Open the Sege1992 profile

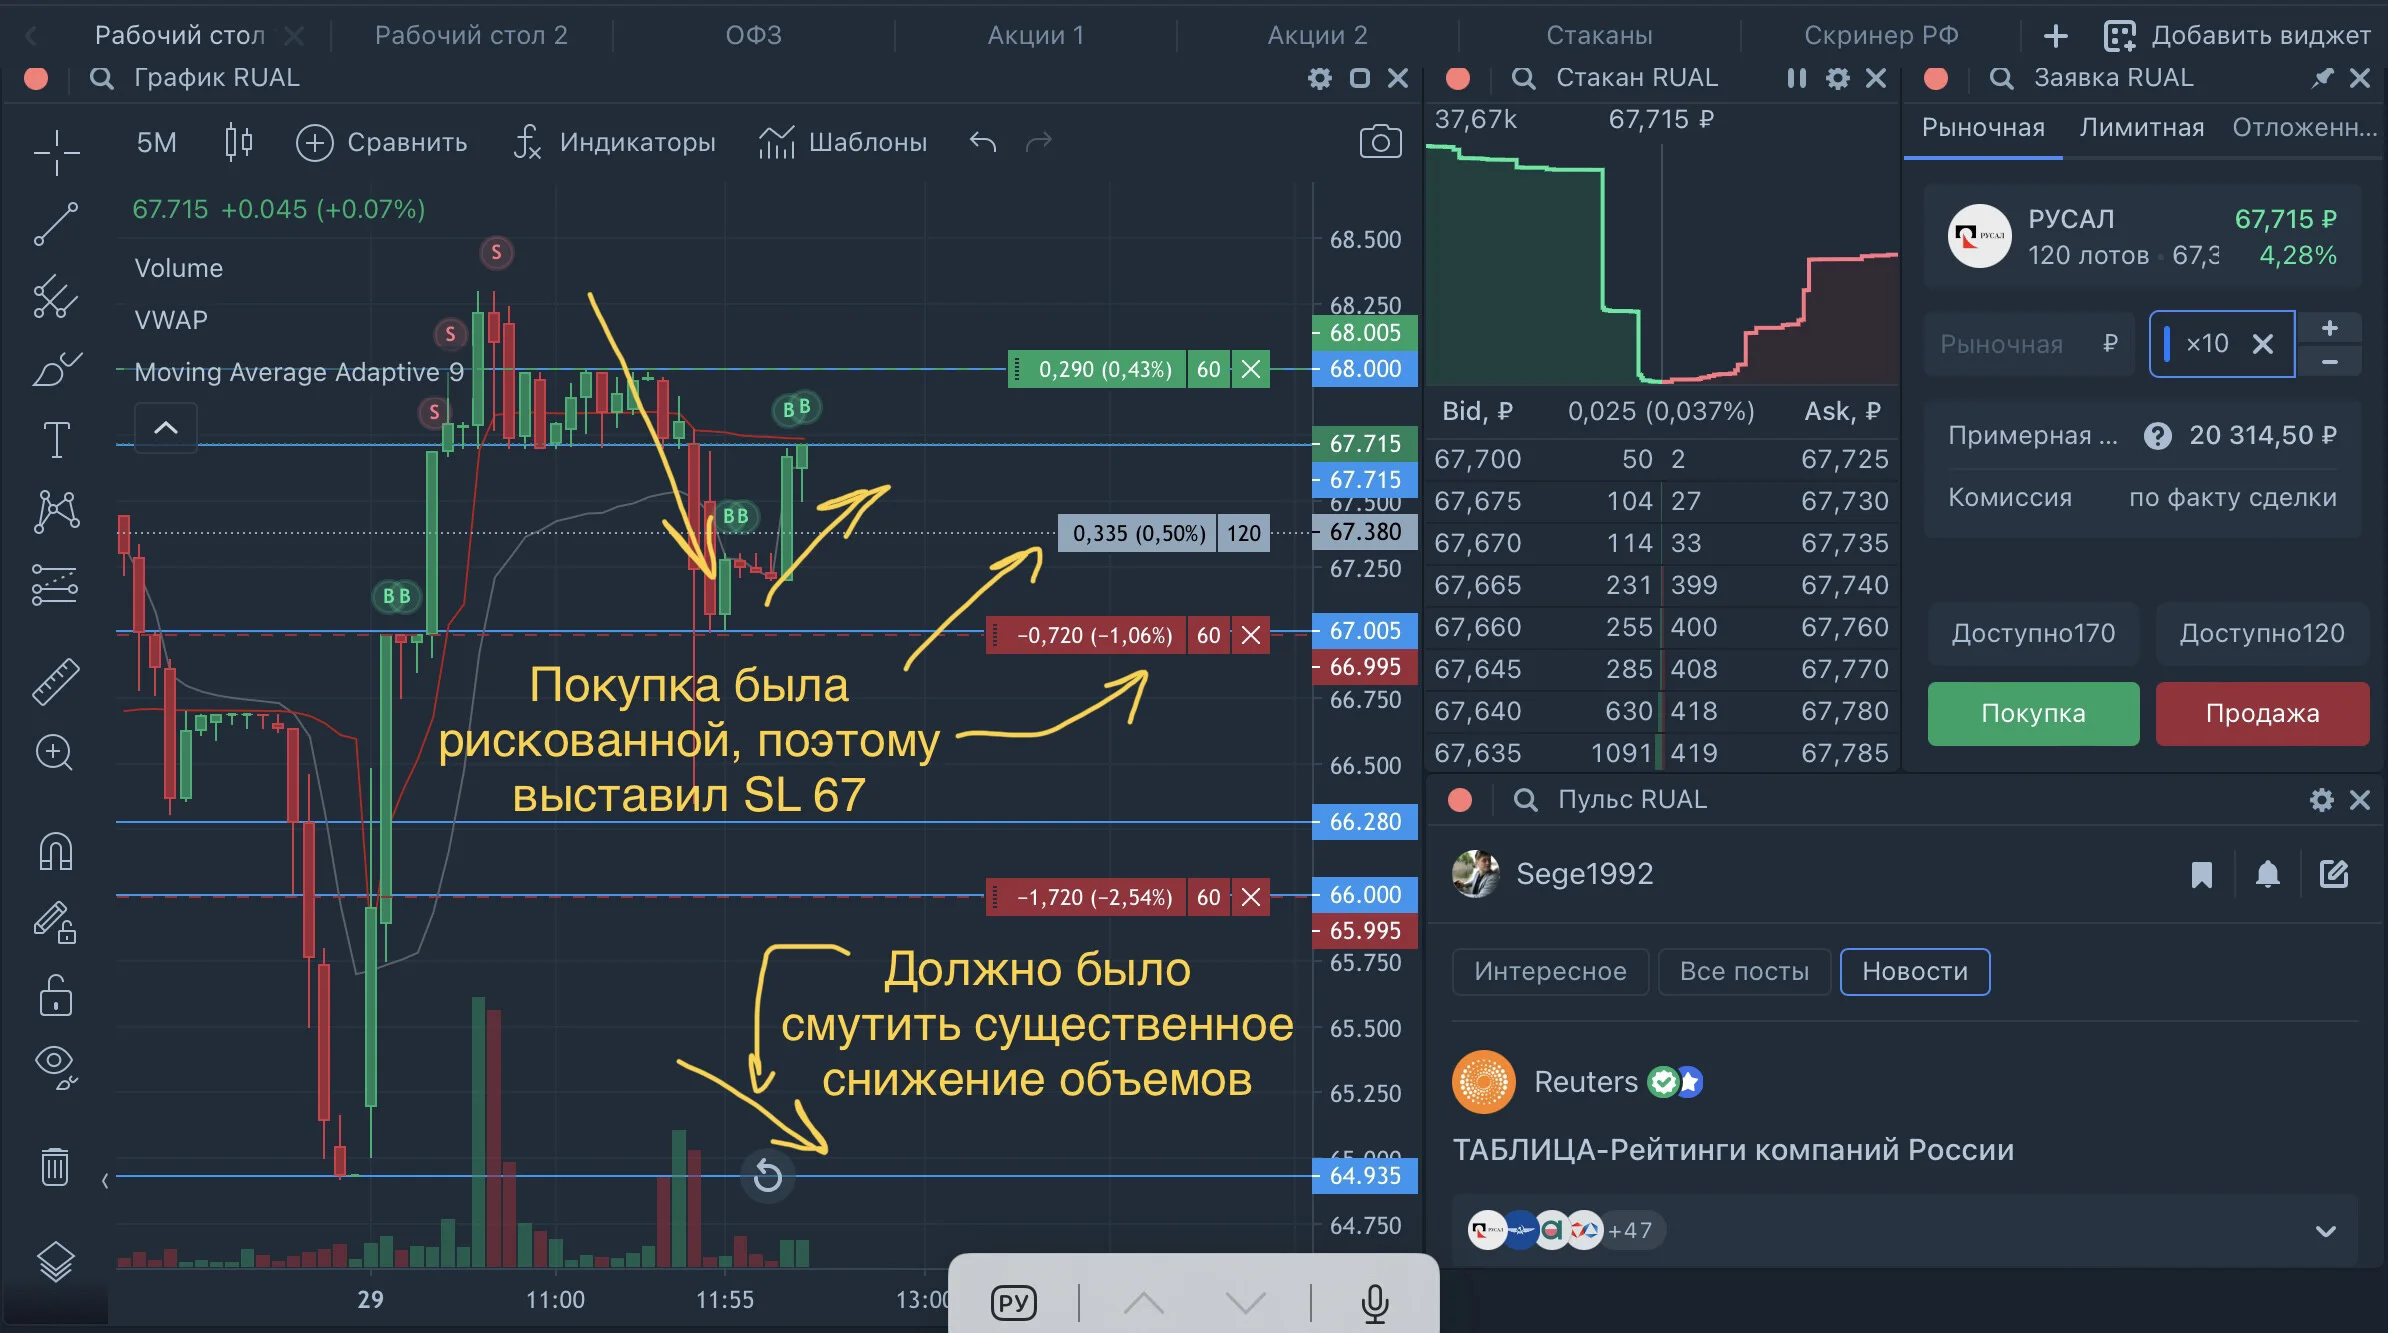click(1552, 874)
